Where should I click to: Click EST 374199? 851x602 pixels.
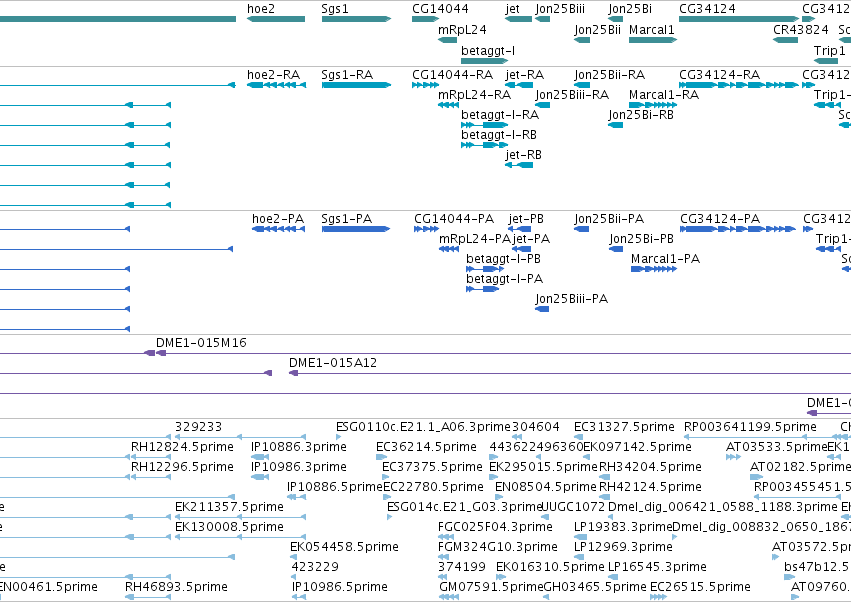[442, 577]
